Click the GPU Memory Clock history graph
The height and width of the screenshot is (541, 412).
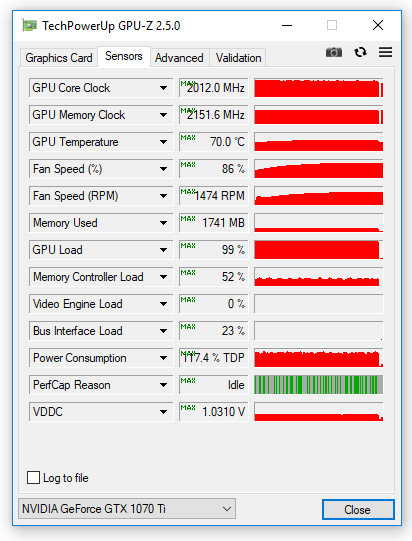318,115
